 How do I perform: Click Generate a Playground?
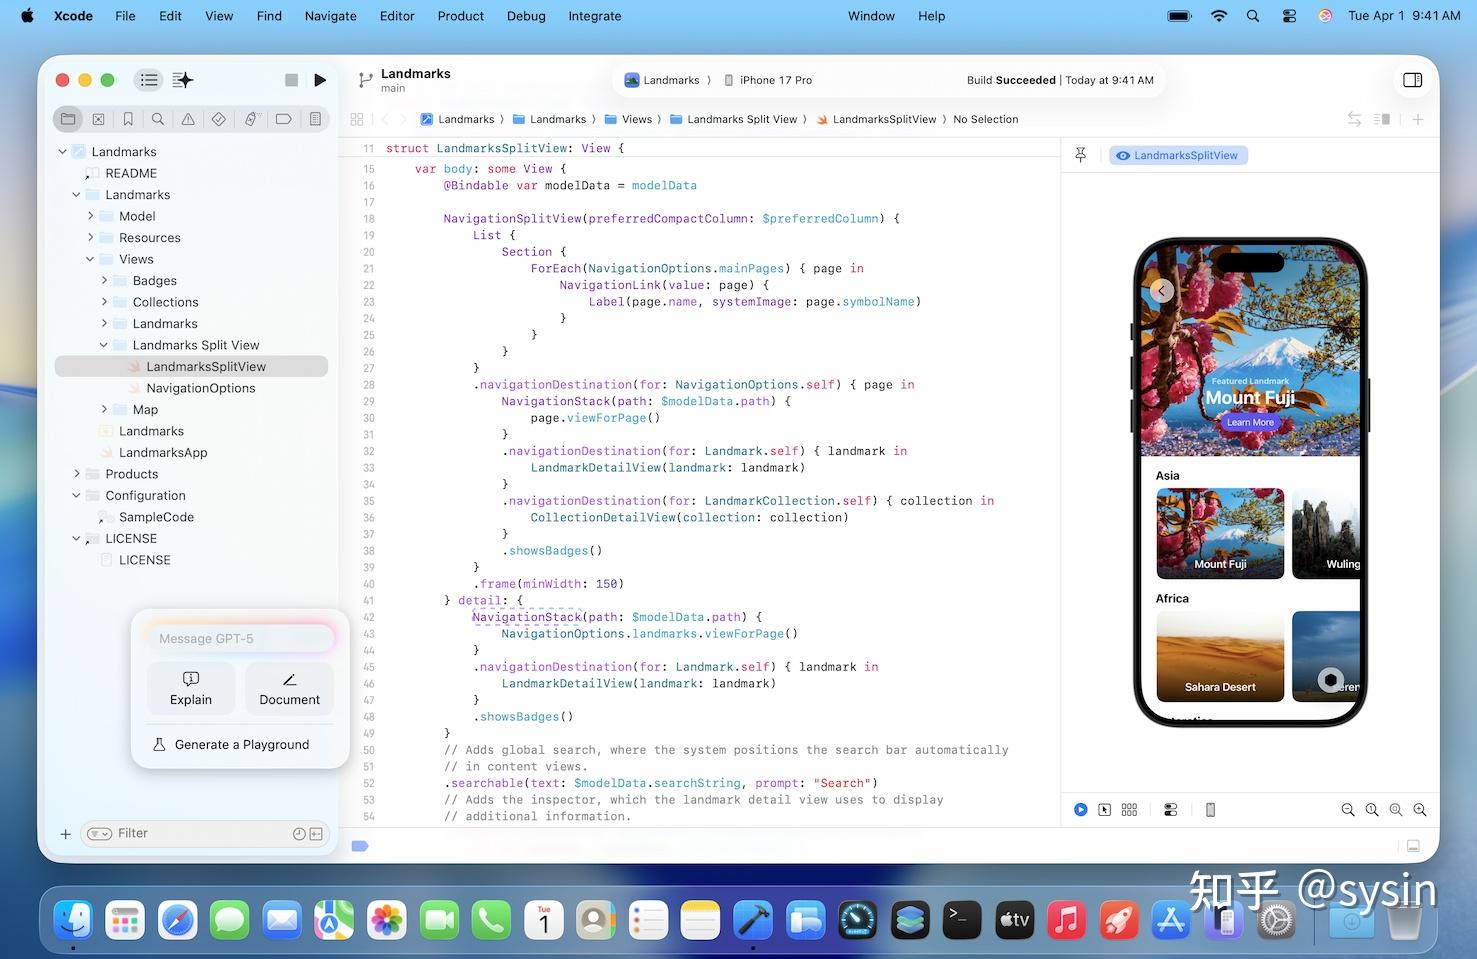(232, 744)
